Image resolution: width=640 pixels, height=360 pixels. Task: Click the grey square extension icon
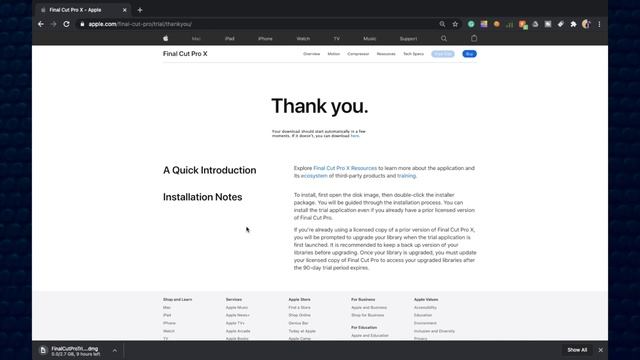(548, 24)
